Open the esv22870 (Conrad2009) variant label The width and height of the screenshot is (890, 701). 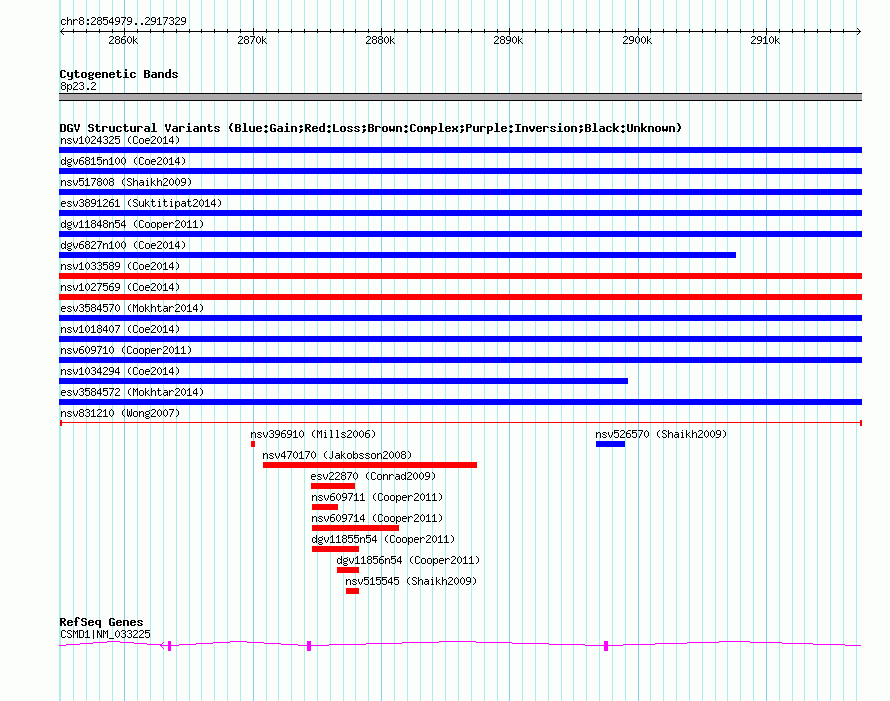pyautogui.click(x=373, y=476)
